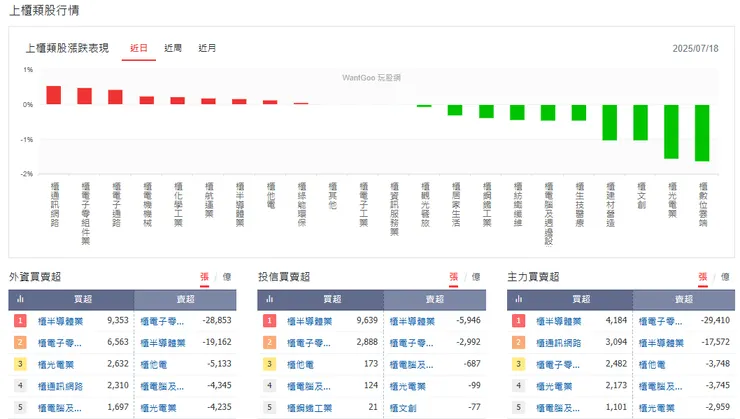This screenshot has width=740, height=419.
Task: Click green bar for 櫃建材營造 in chart
Action: pos(610,123)
